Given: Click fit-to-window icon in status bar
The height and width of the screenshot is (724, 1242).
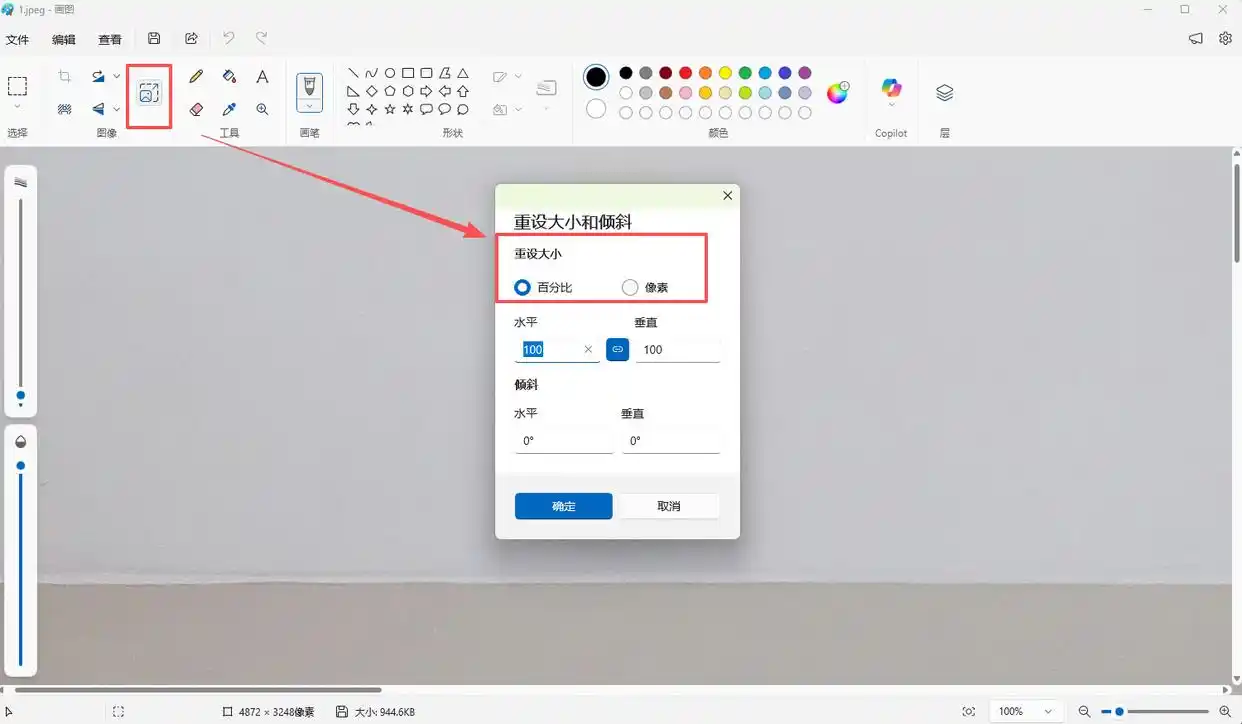Looking at the screenshot, I should click(x=968, y=711).
